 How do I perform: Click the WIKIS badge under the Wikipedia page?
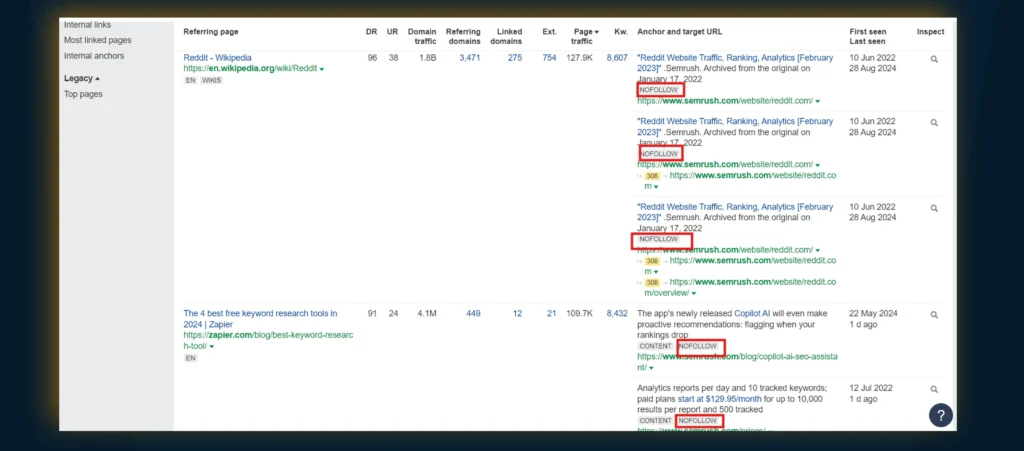(x=212, y=80)
